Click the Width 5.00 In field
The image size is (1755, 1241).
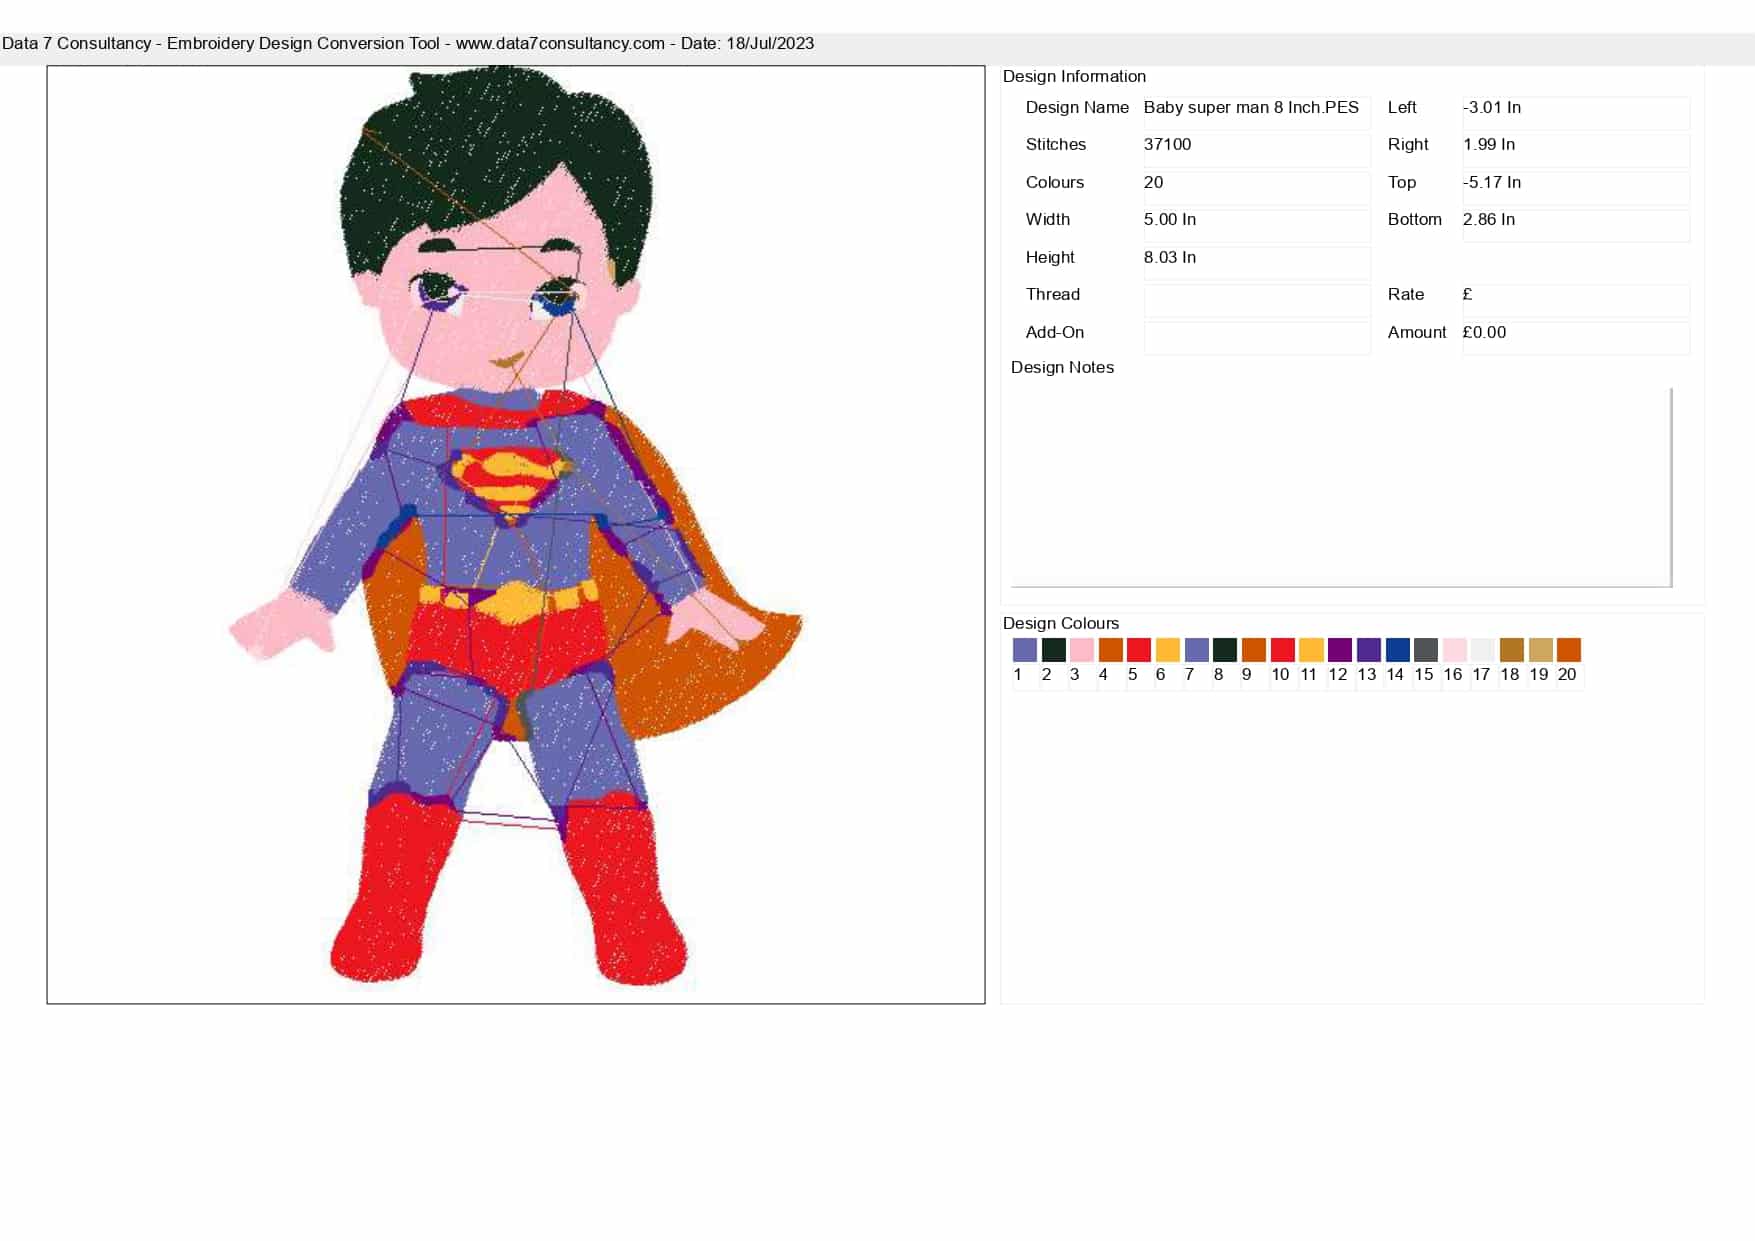point(1257,225)
